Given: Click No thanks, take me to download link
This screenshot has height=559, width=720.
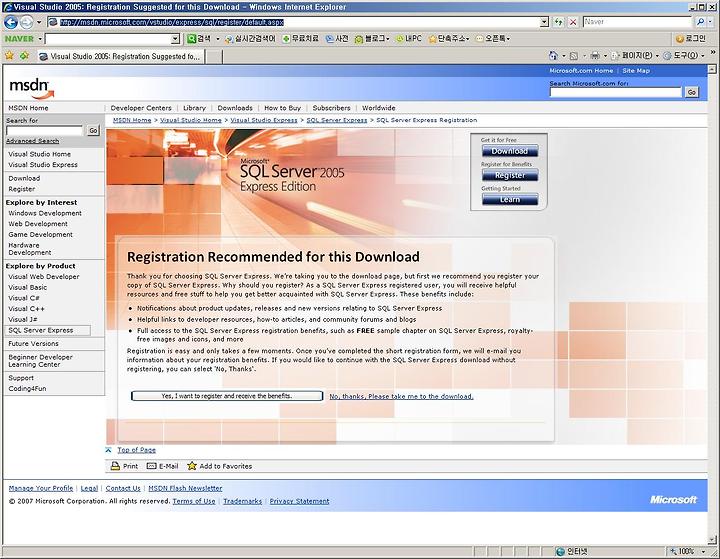Looking at the screenshot, I should pyautogui.click(x=401, y=396).
